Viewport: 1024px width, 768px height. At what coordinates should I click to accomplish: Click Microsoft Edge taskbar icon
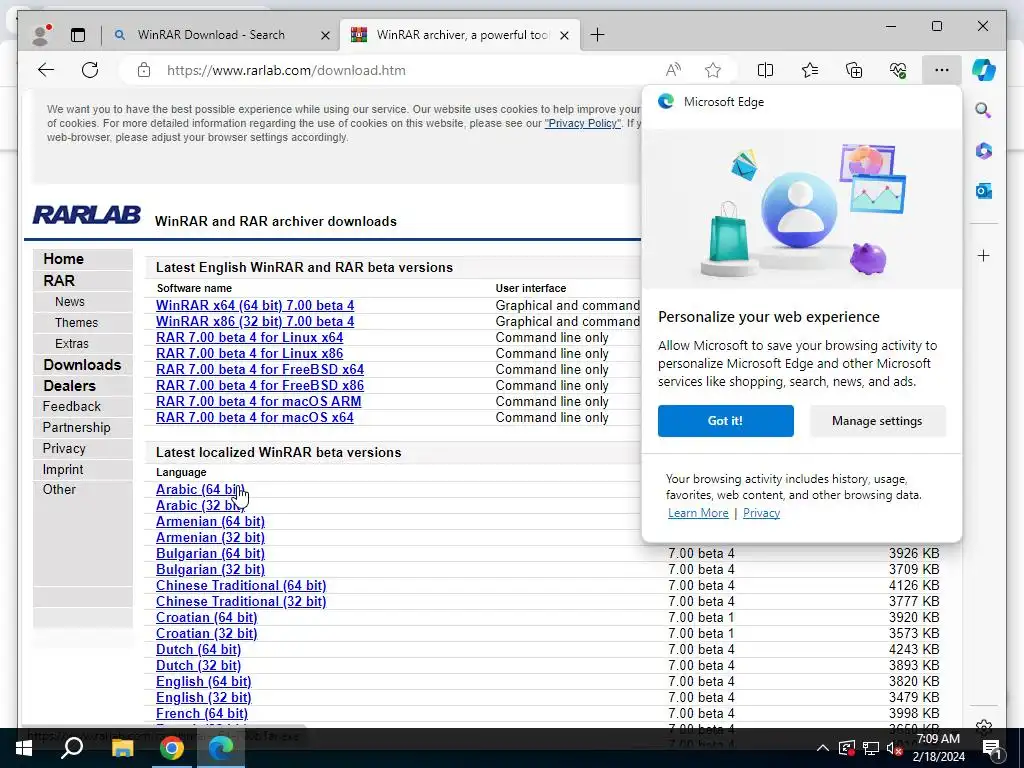point(221,748)
